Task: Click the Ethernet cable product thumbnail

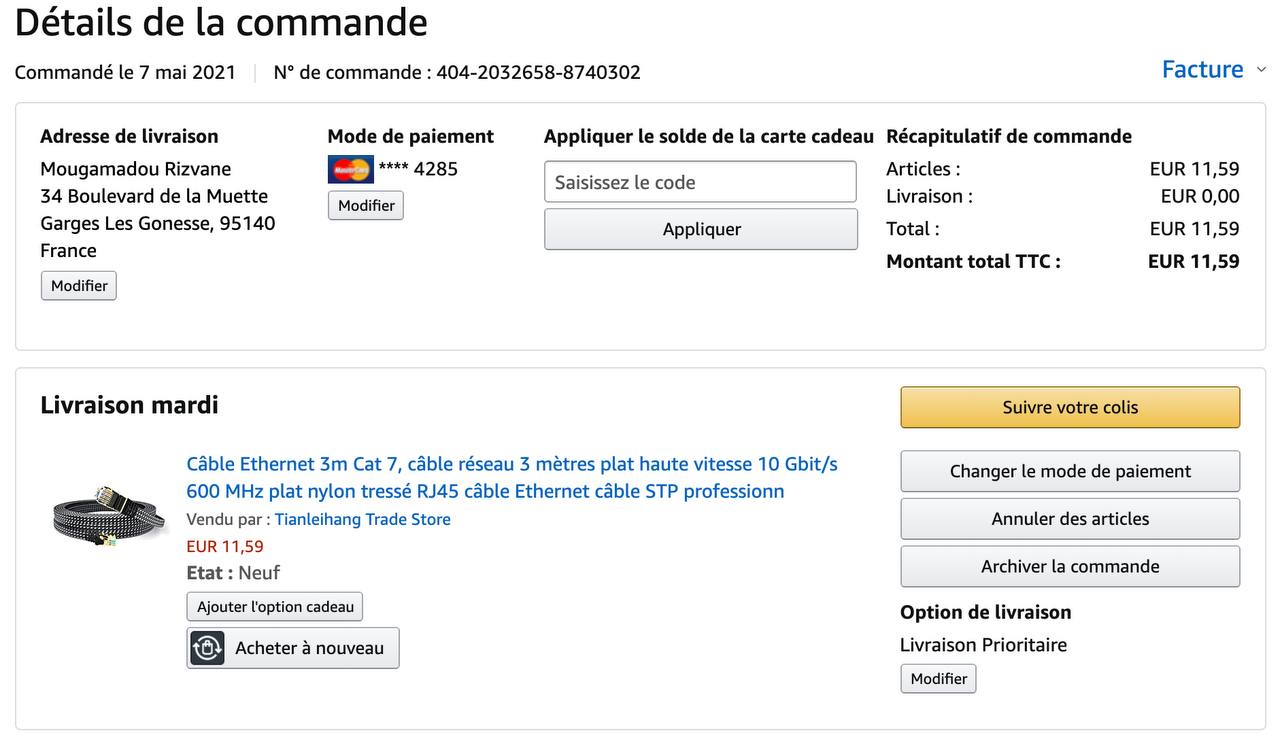Action: (100, 517)
